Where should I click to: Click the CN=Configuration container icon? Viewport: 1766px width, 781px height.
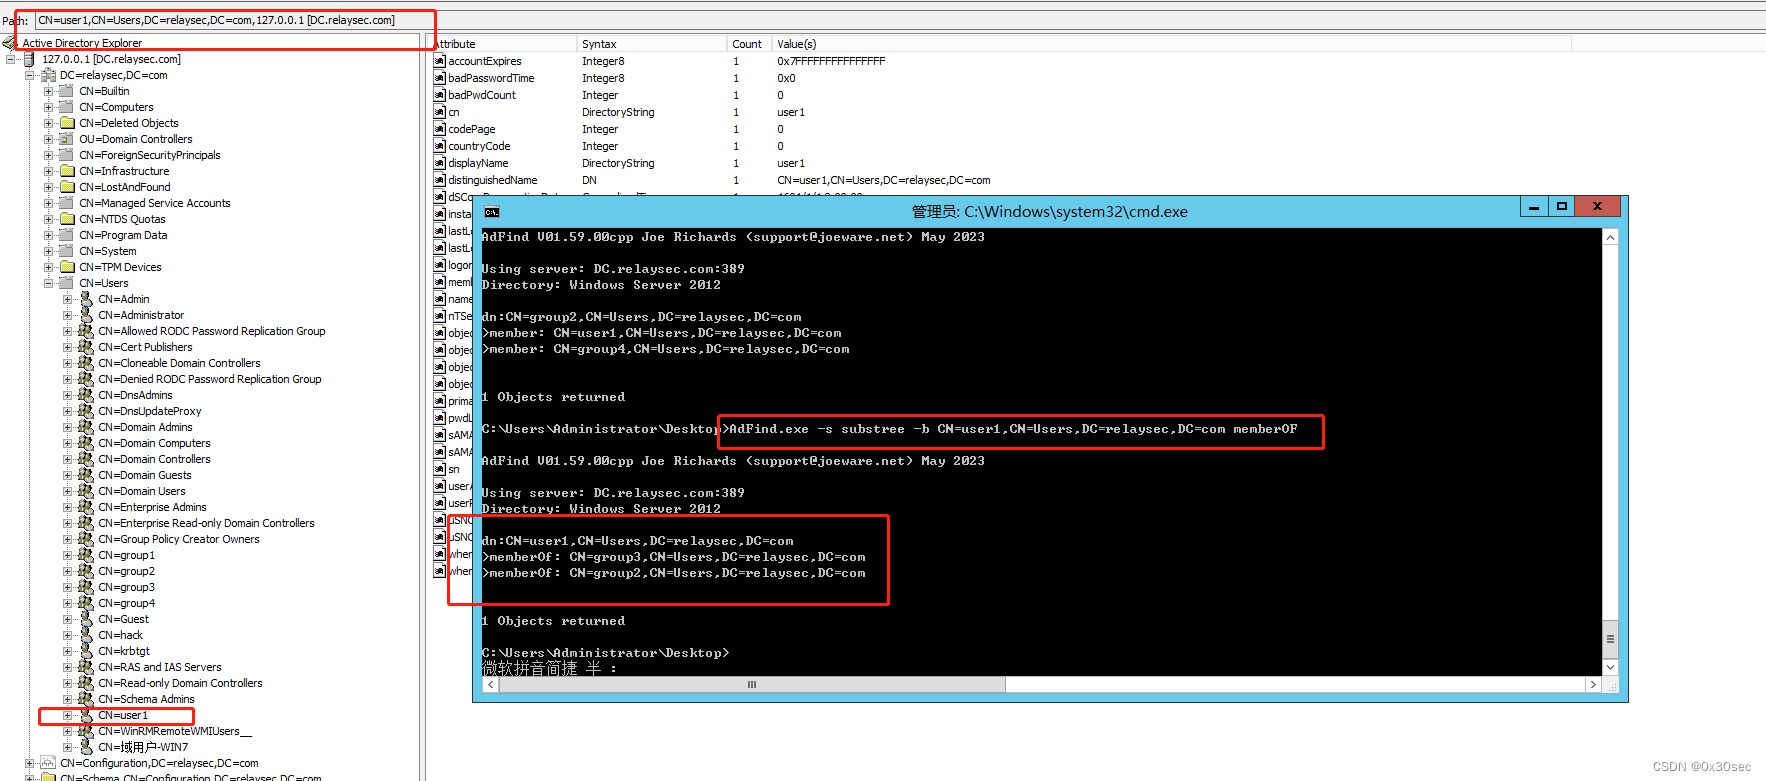(x=48, y=763)
